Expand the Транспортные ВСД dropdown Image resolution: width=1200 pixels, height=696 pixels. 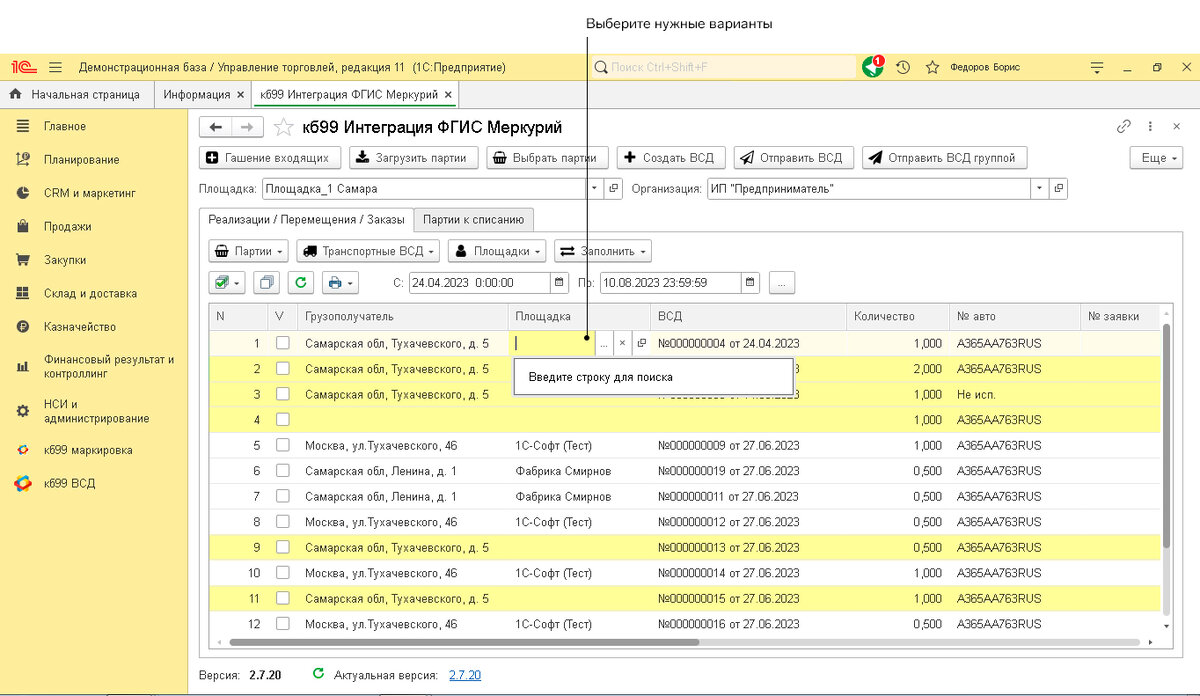(368, 251)
